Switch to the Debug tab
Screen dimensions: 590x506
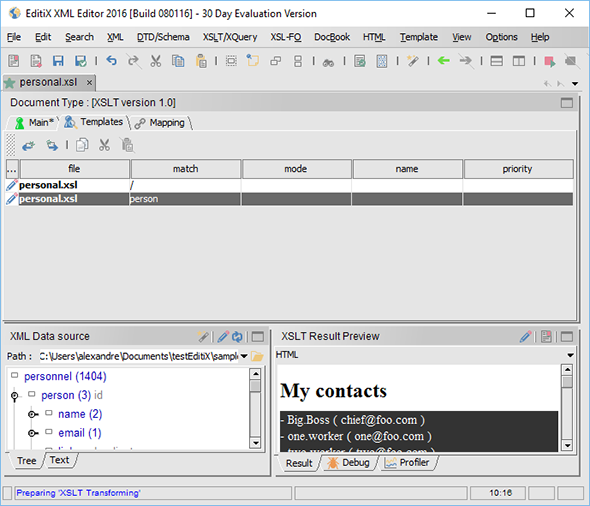tap(348, 463)
